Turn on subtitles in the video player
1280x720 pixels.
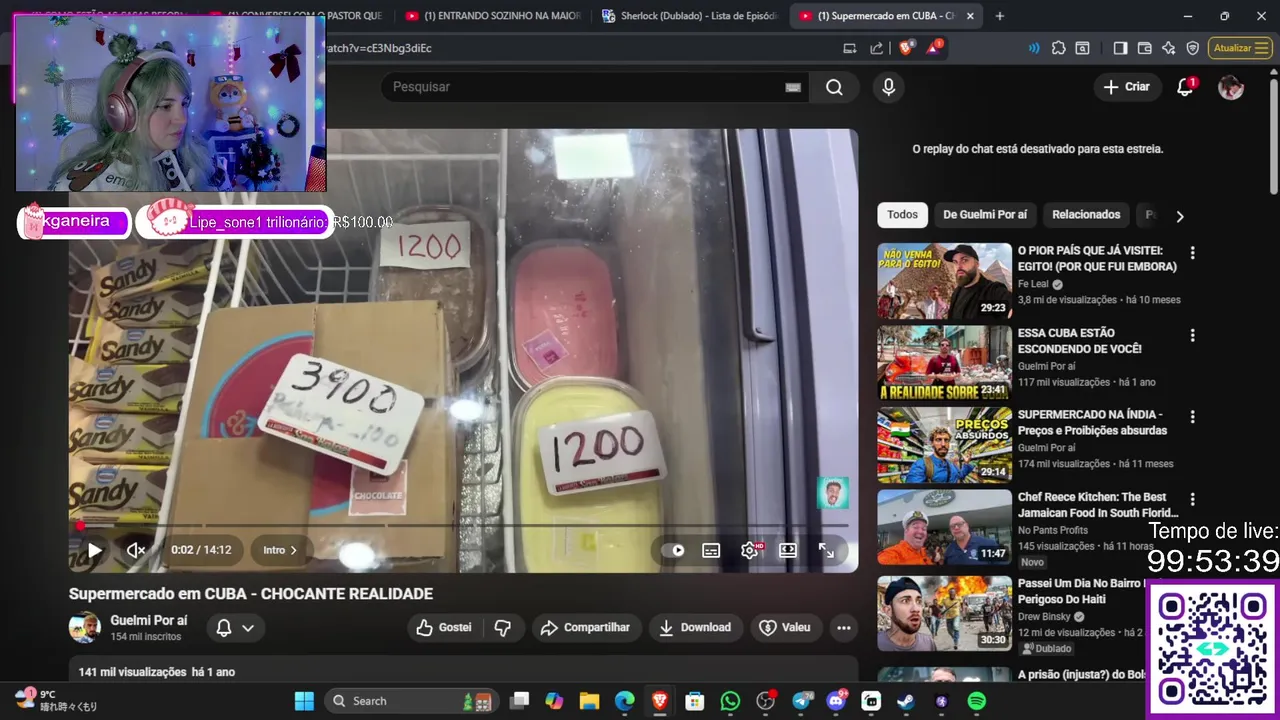(711, 550)
